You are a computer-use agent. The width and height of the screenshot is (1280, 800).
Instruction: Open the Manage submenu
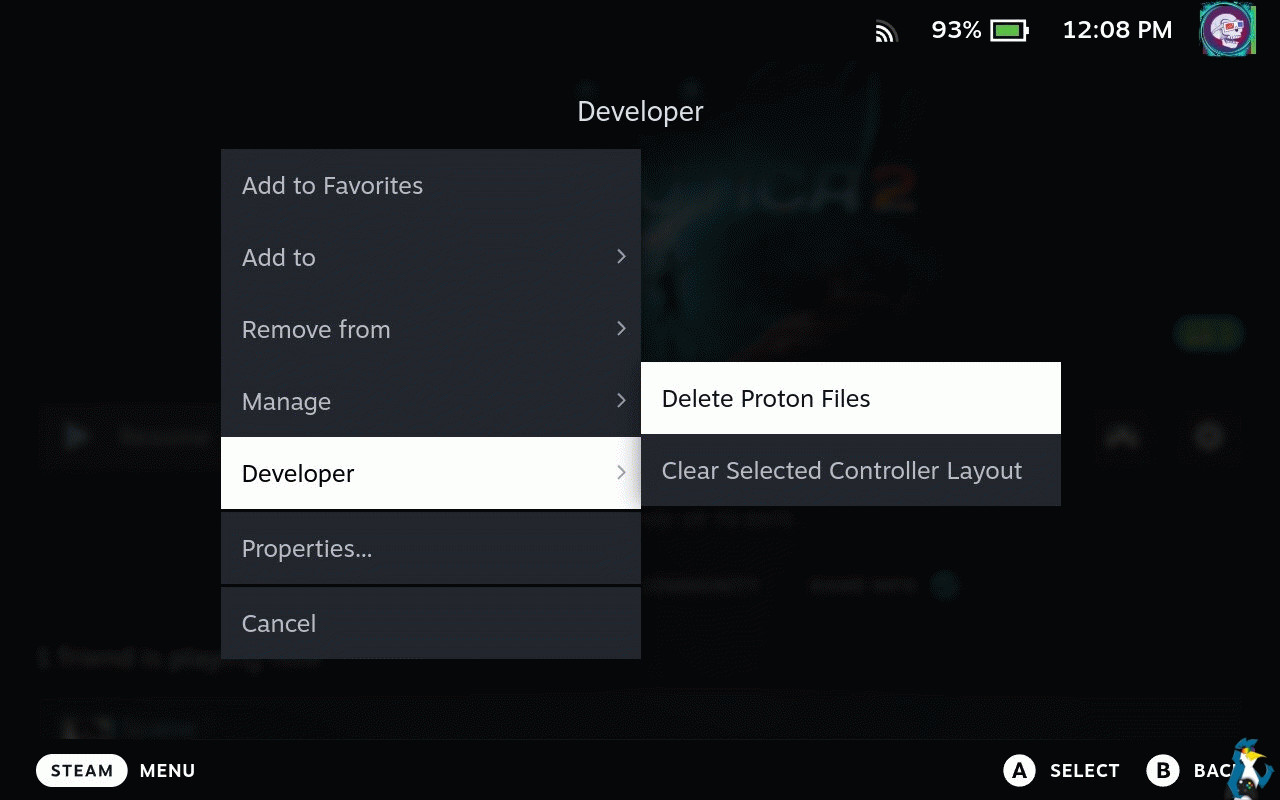[430, 402]
